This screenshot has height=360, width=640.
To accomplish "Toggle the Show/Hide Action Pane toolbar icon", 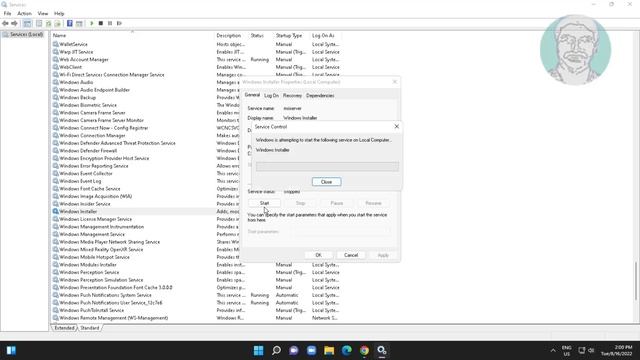I will pyautogui.click(x=79, y=23).
